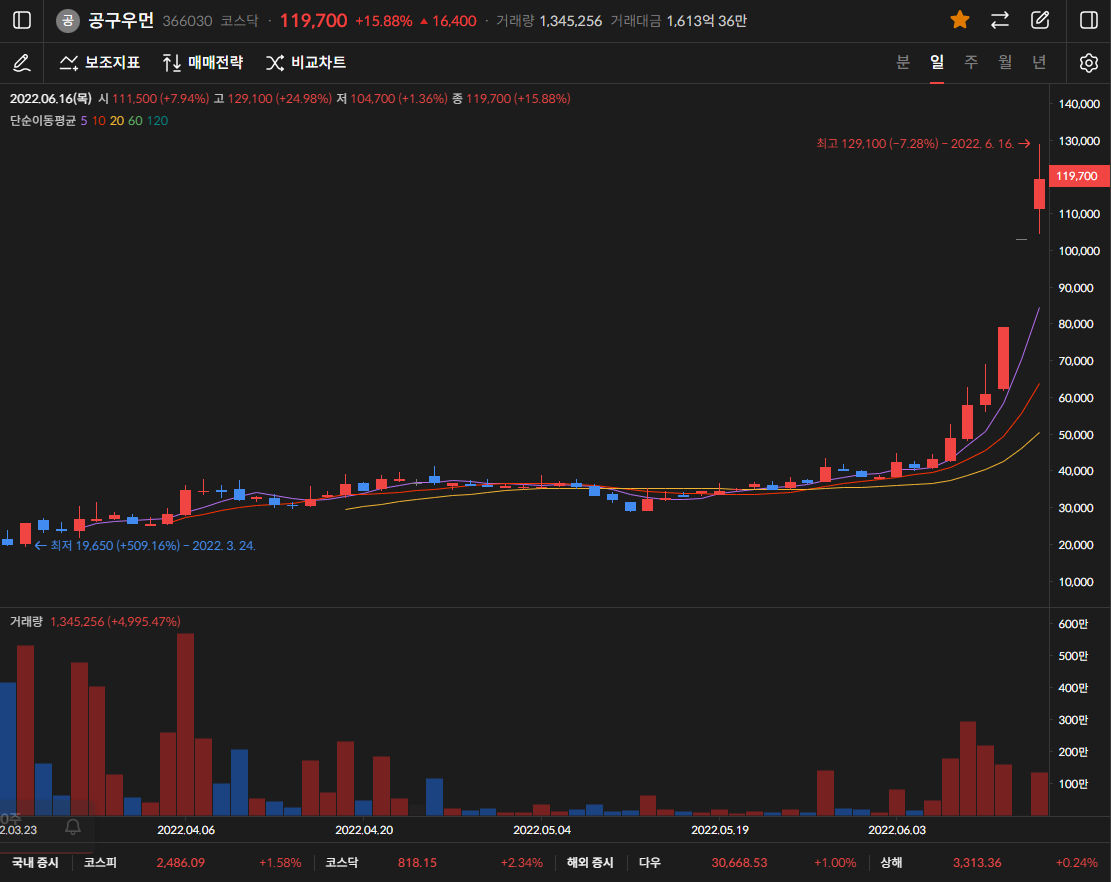Click the 코스피 index ticker

pyautogui.click(x=100, y=863)
